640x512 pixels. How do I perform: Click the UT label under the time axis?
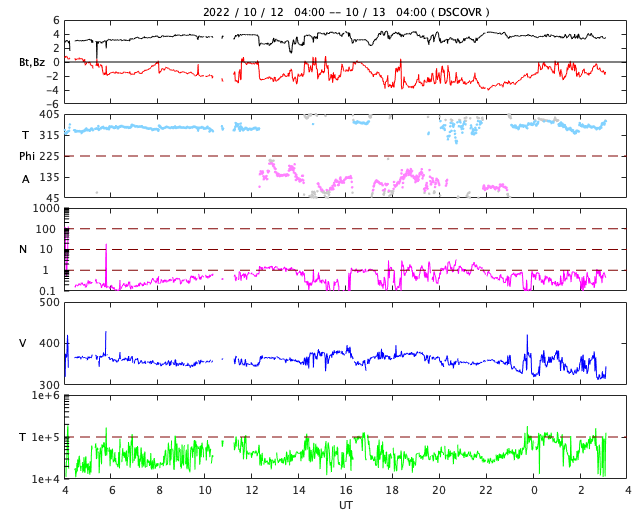[346, 505]
